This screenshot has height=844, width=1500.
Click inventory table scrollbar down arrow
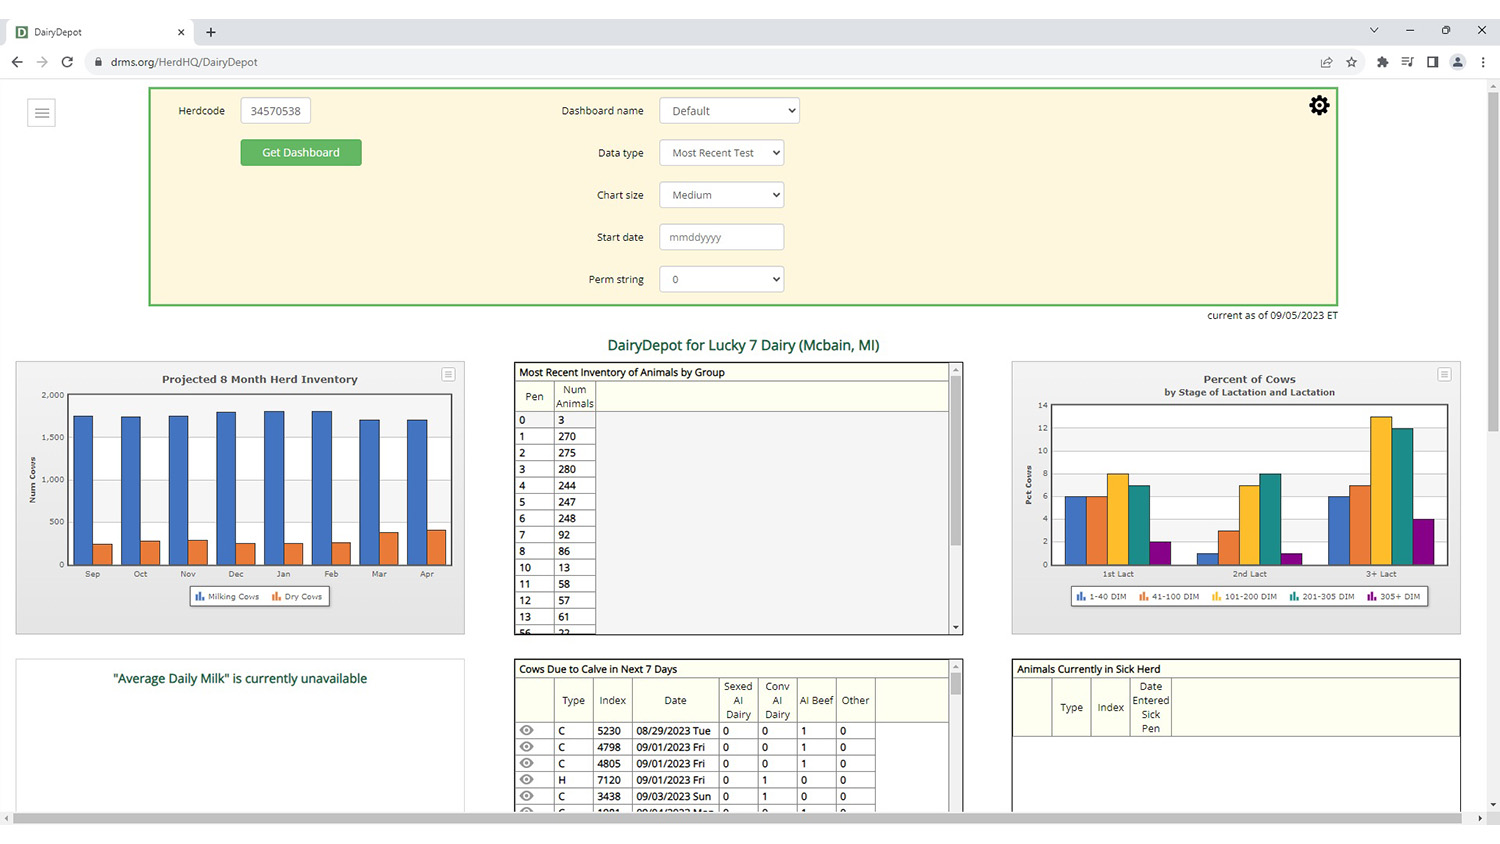coord(956,628)
